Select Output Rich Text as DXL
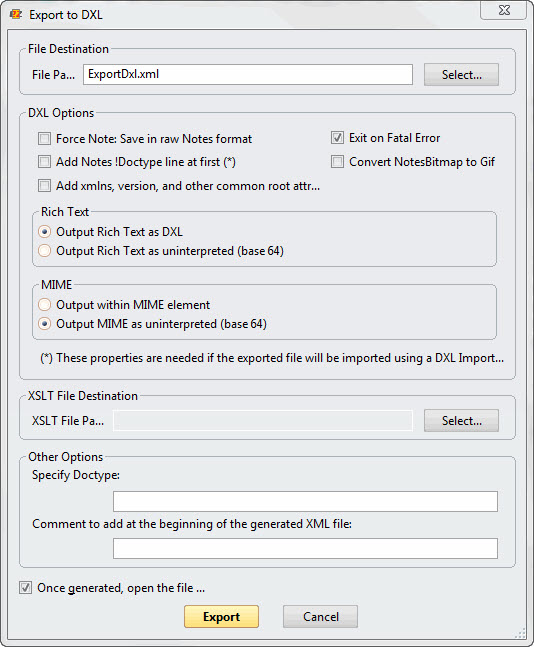Screen dimensions: 534x647 point(44,232)
